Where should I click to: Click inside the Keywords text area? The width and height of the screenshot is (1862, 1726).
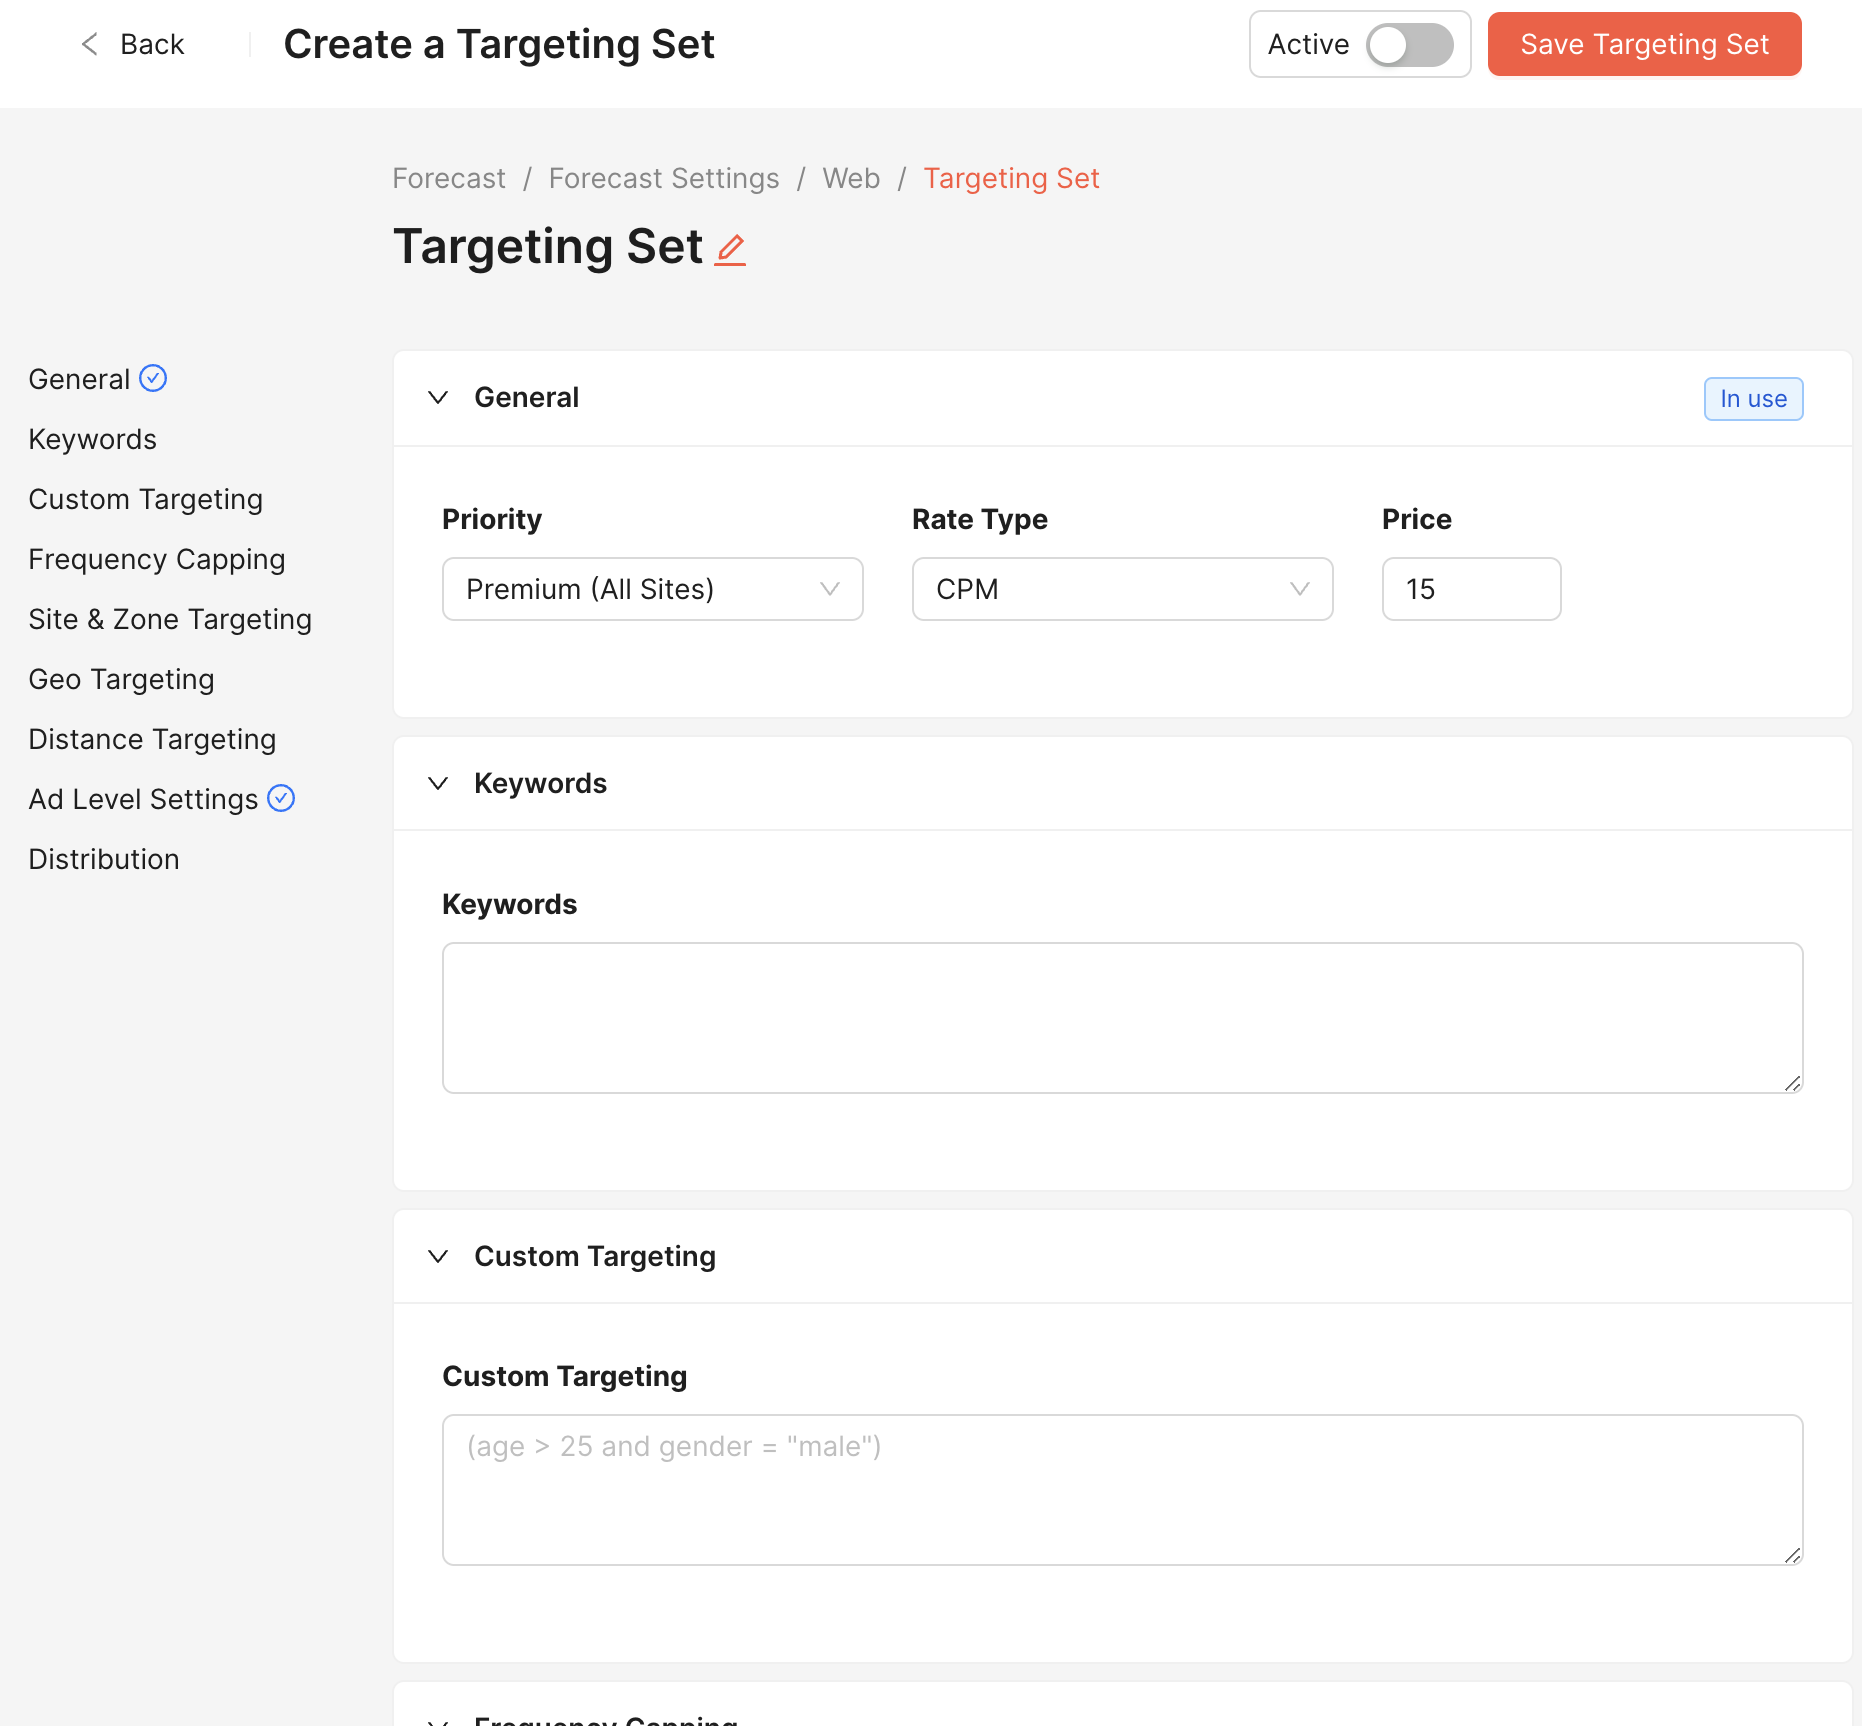coord(1122,1017)
